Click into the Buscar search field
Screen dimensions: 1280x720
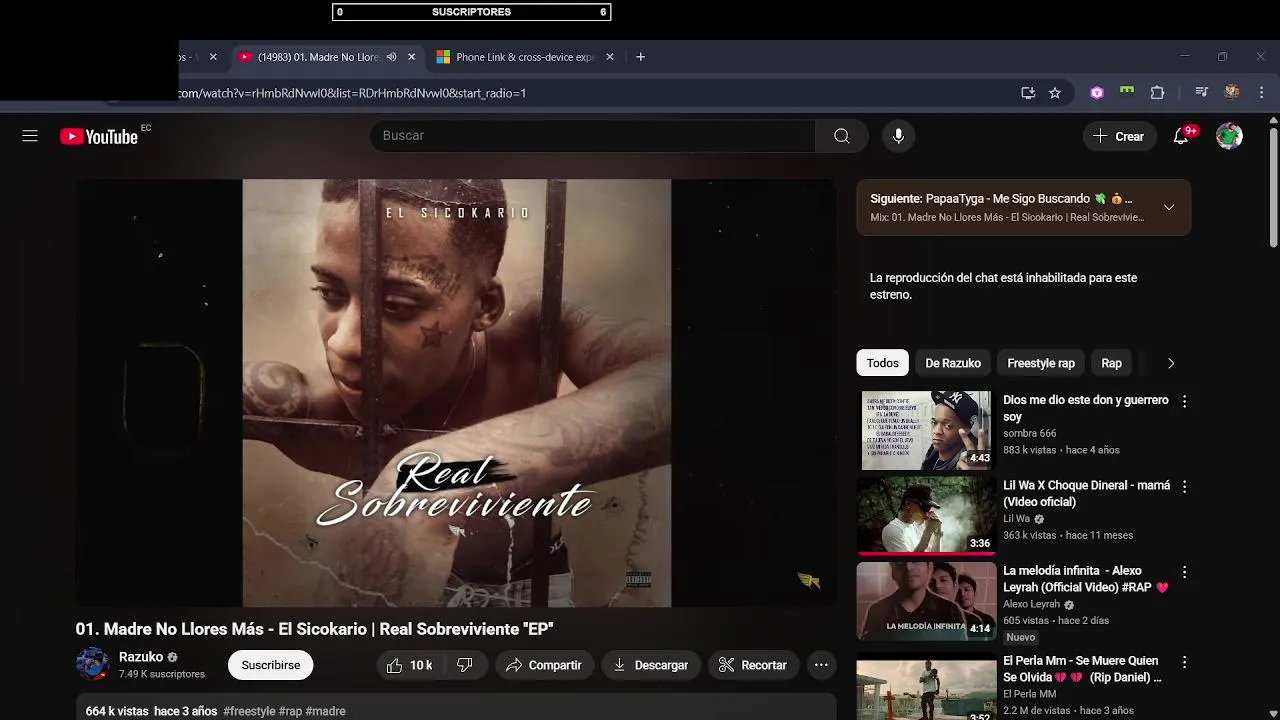pos(592,136)
